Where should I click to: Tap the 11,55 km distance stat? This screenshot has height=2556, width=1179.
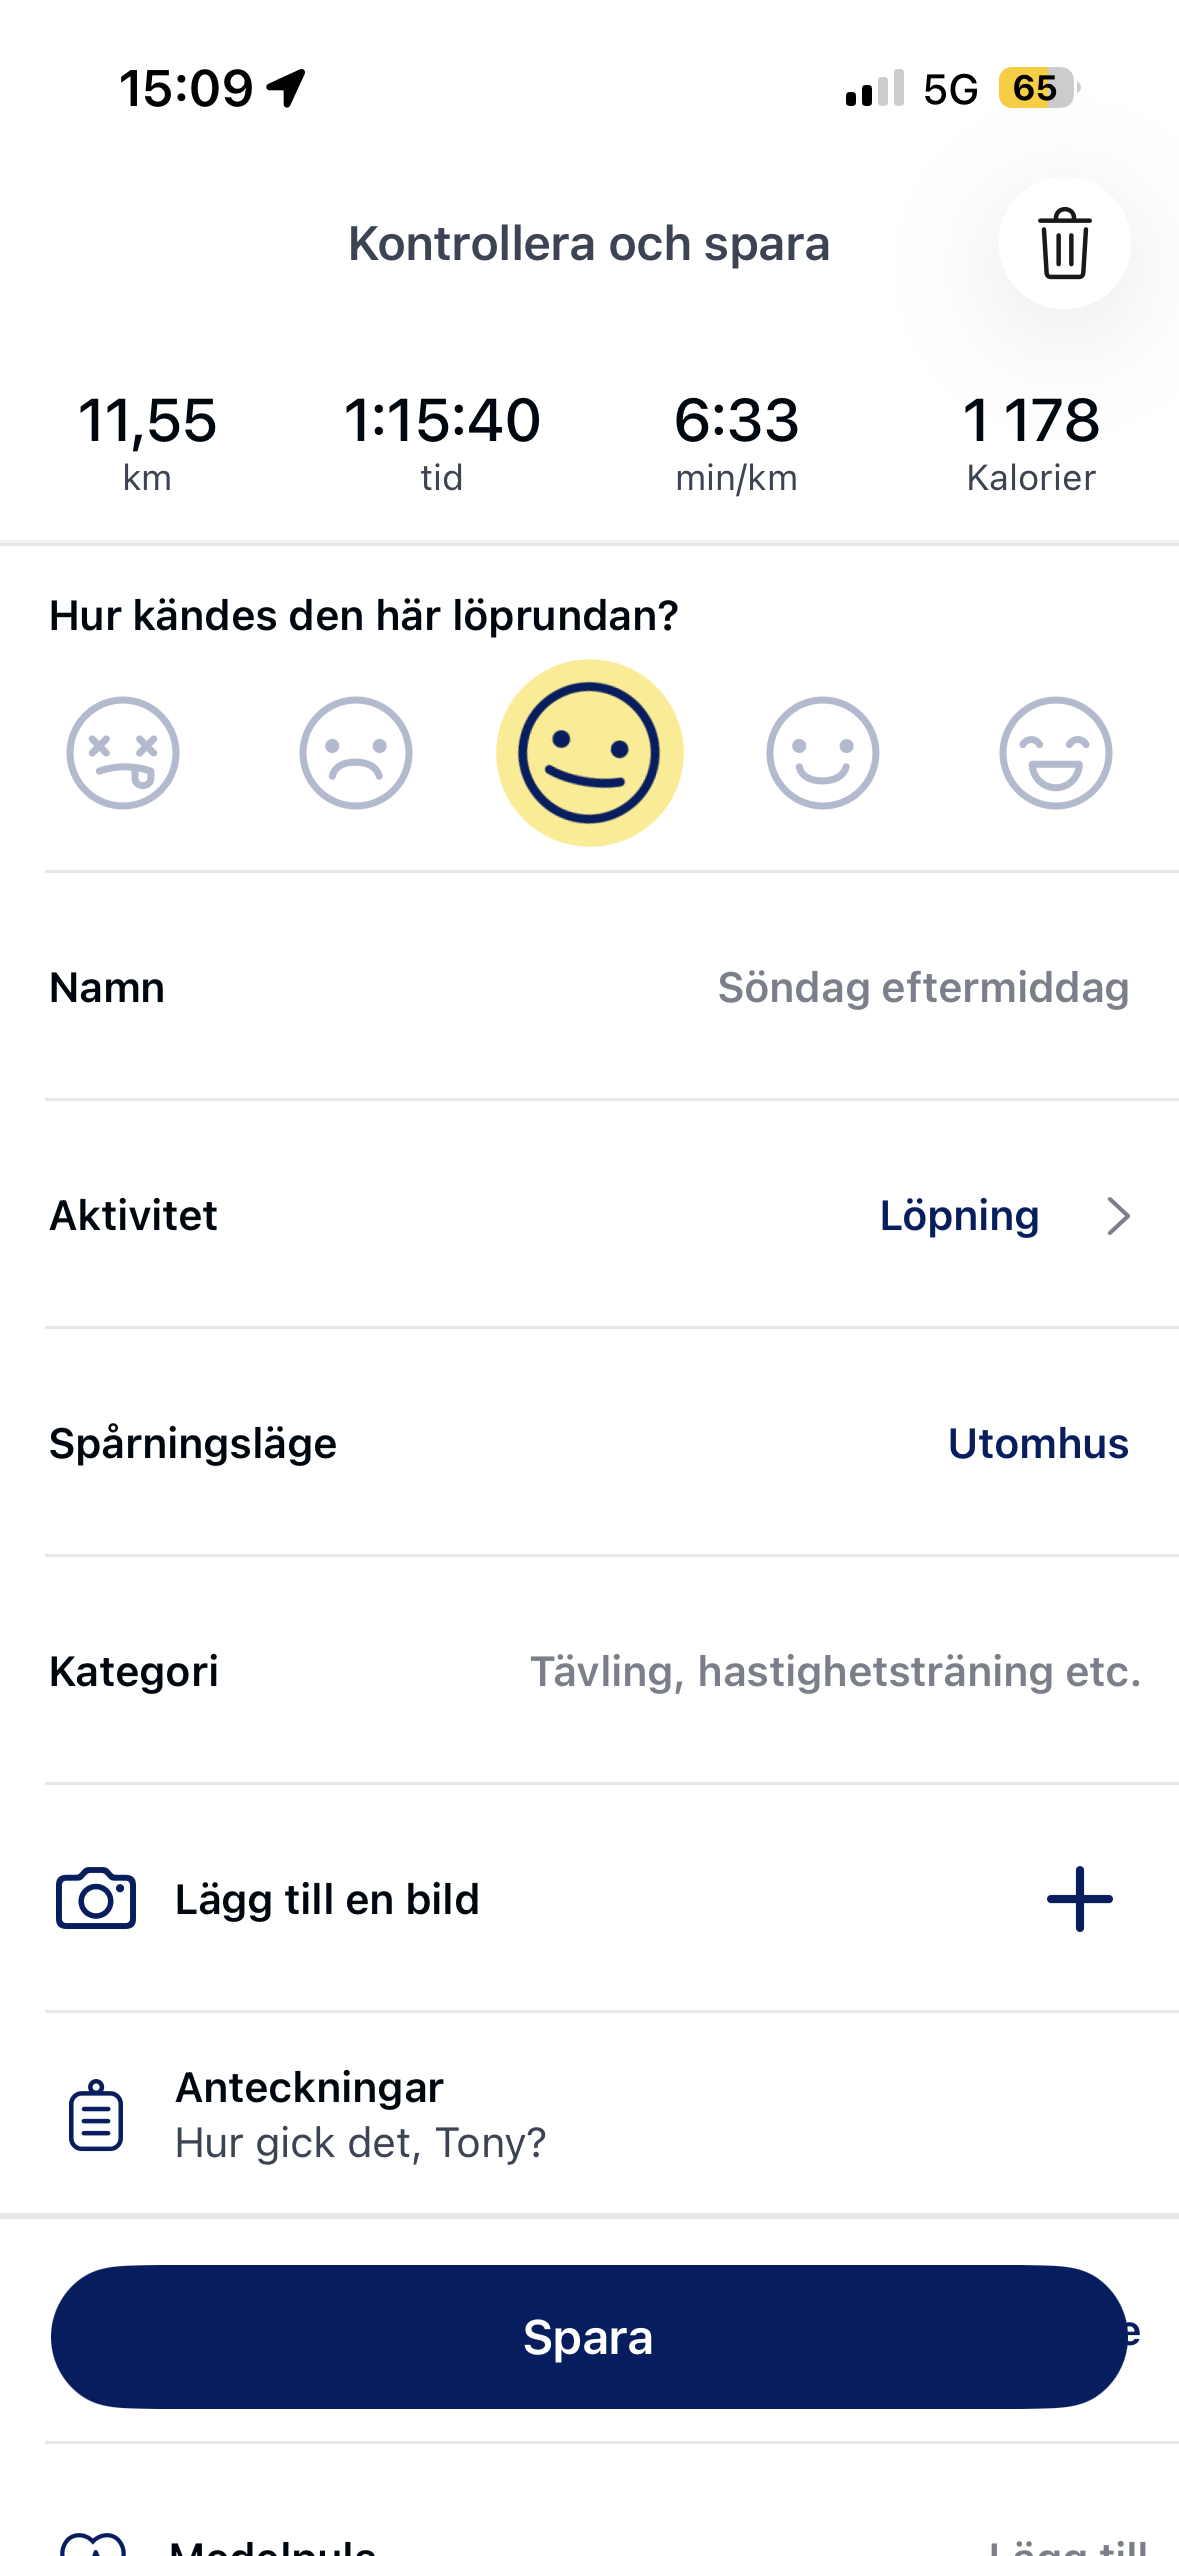(x=147, y=440)
